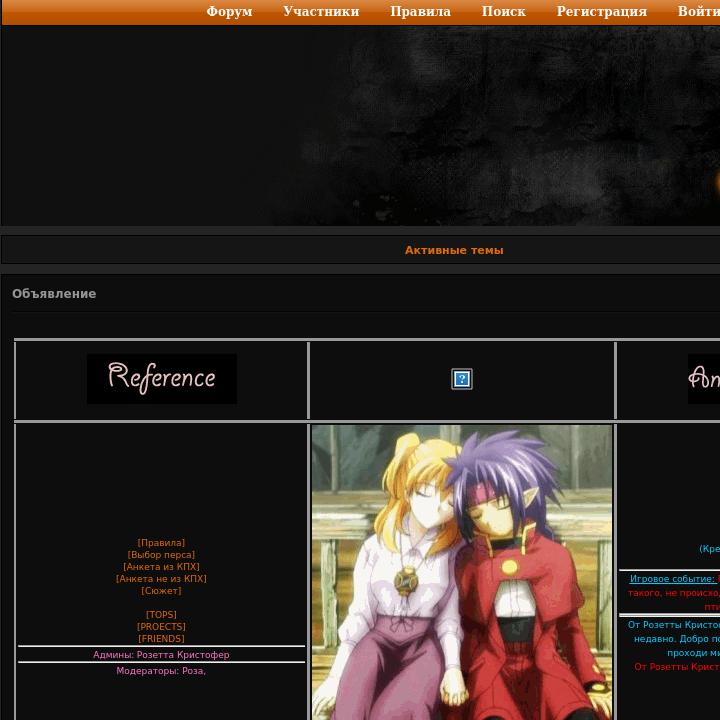Open the [Анкета из КПХ] link

[161, 567]
